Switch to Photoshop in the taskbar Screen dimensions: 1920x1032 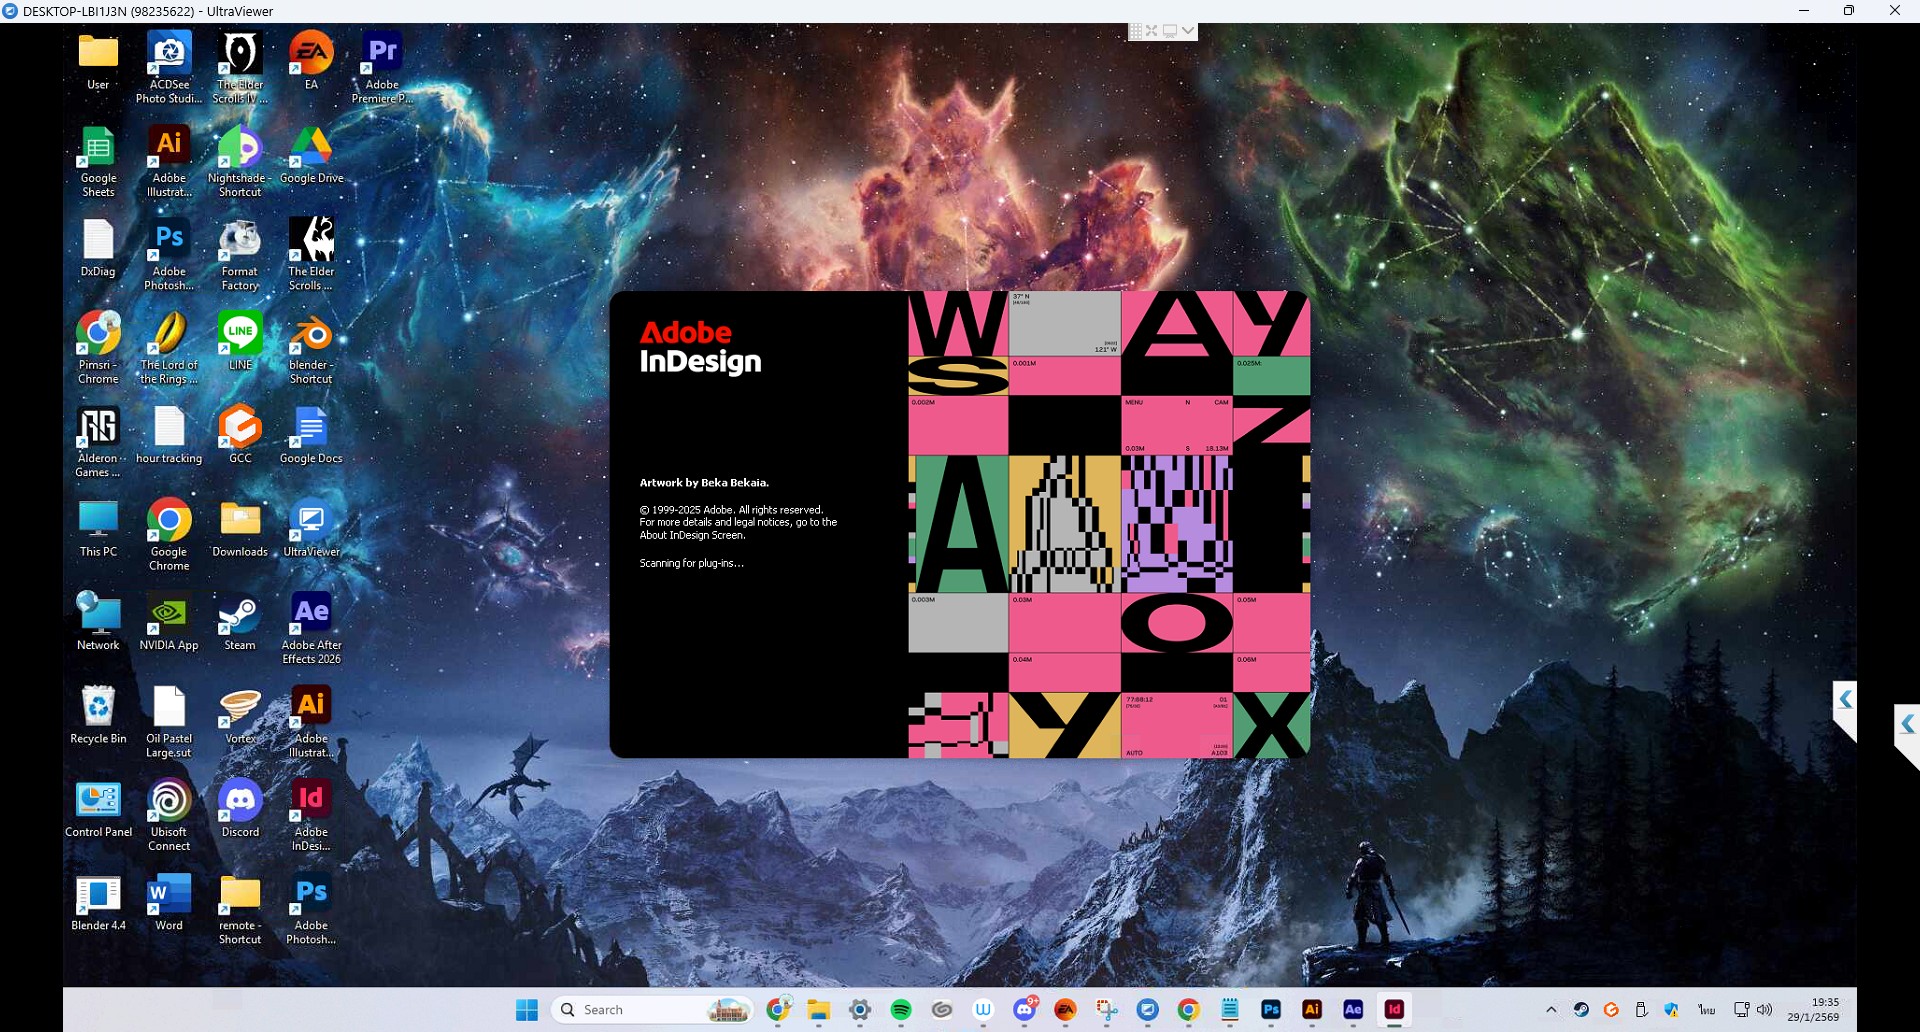coord(1271,1010)
